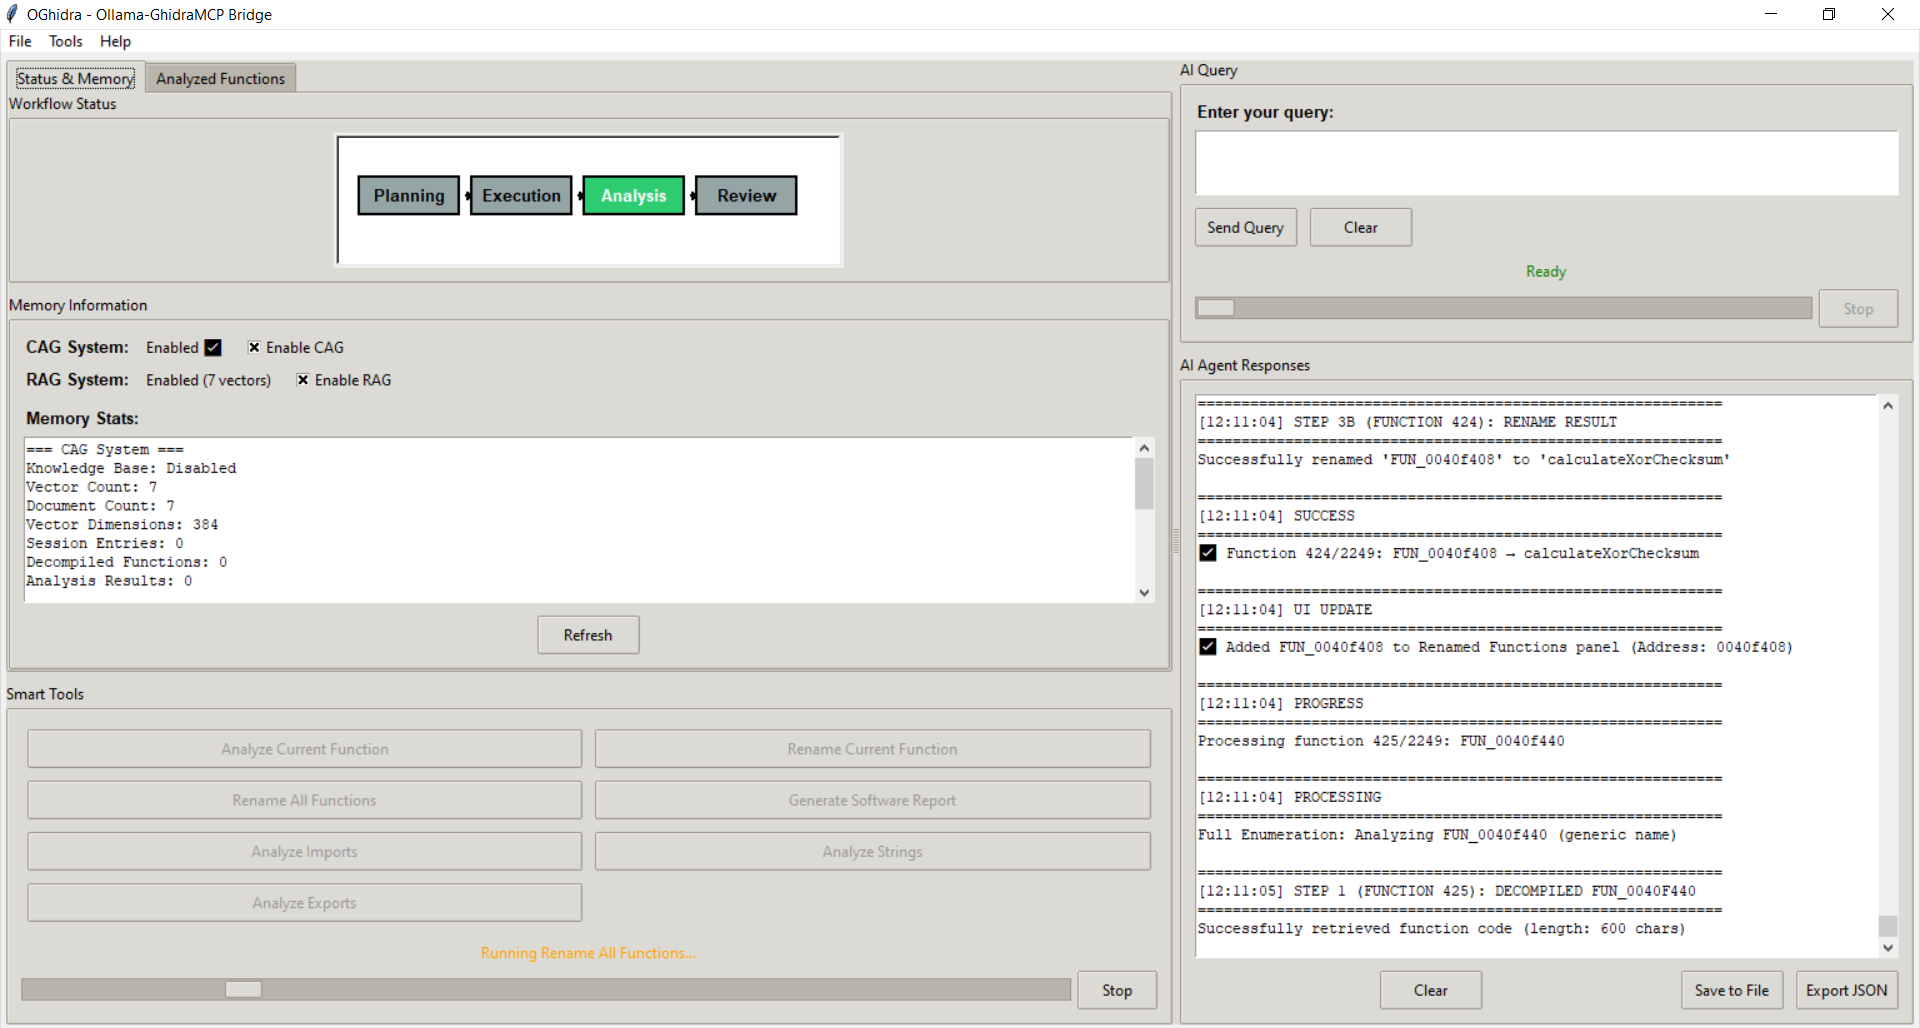
Task: Click the AI responses scrollbar thumb
Action: pyautogui.click(x=1888, y=926)
